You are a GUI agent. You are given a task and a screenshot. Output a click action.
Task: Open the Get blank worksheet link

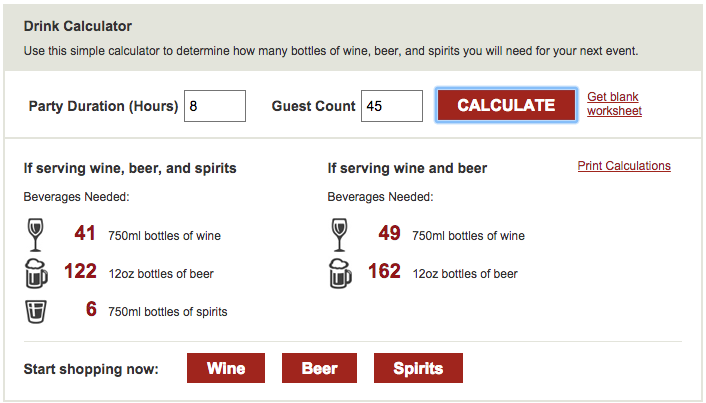point(614,104)
